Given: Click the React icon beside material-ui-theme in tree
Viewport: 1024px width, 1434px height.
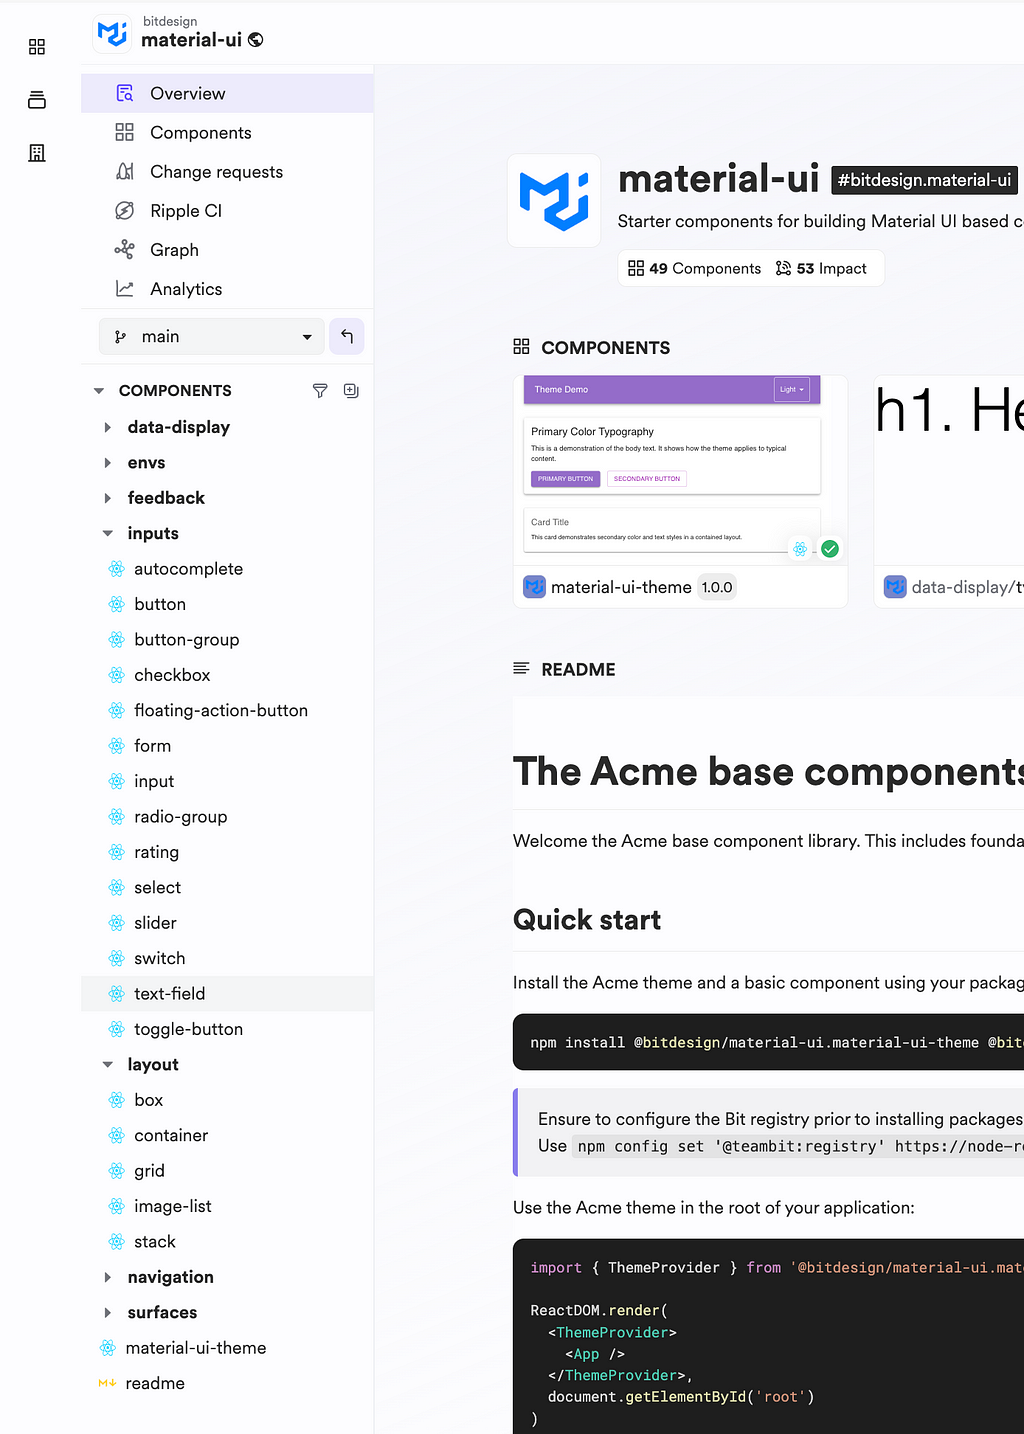Looking at the screenshot, I should (108, 1348).
